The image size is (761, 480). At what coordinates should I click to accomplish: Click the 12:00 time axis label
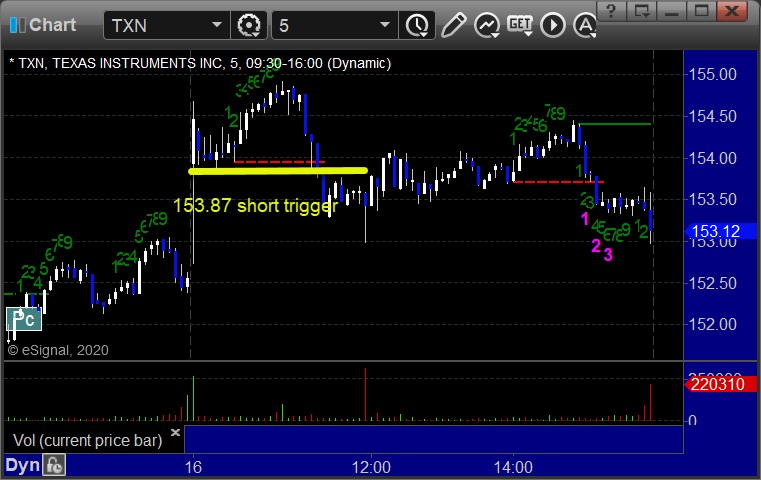point(371,467)
